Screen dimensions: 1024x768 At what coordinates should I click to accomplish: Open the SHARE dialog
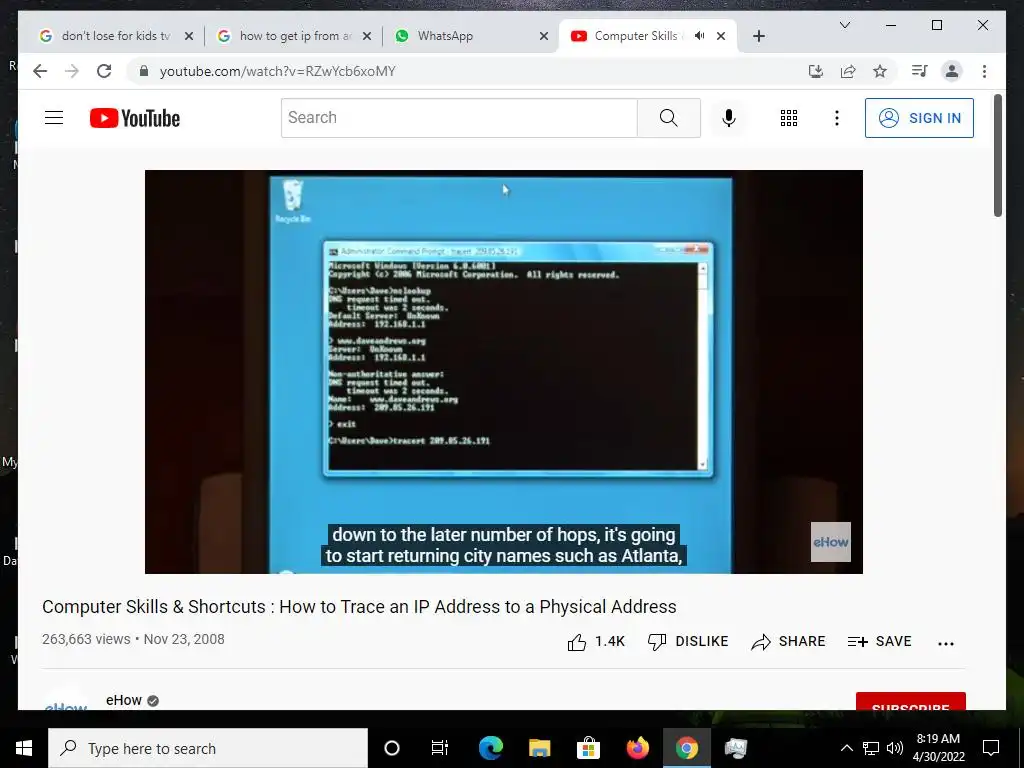pyautogui.click(x=788, y=641)
